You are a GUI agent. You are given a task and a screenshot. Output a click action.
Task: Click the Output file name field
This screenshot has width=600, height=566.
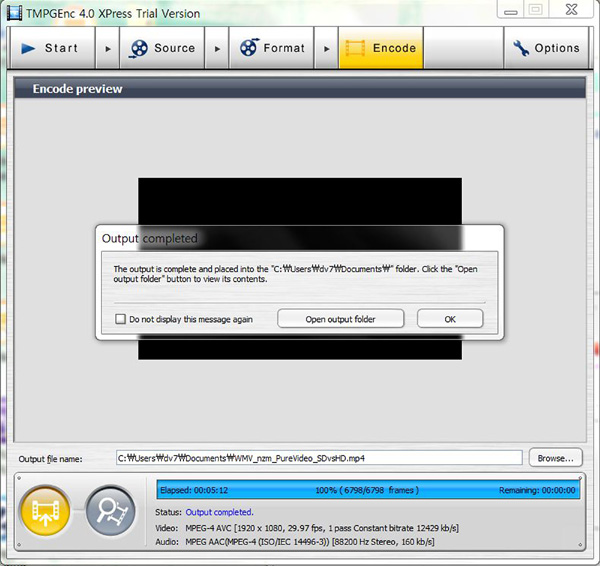click(319, 458)
